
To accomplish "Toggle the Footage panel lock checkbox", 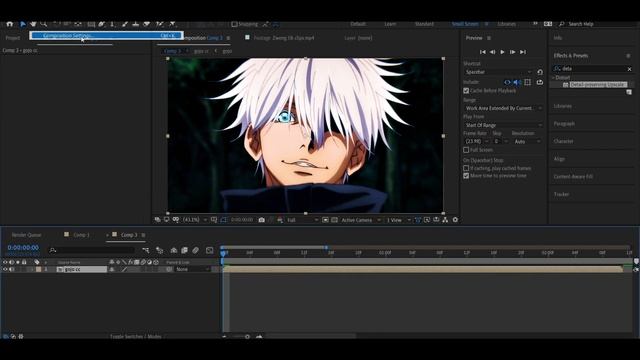I will (247, 38).
